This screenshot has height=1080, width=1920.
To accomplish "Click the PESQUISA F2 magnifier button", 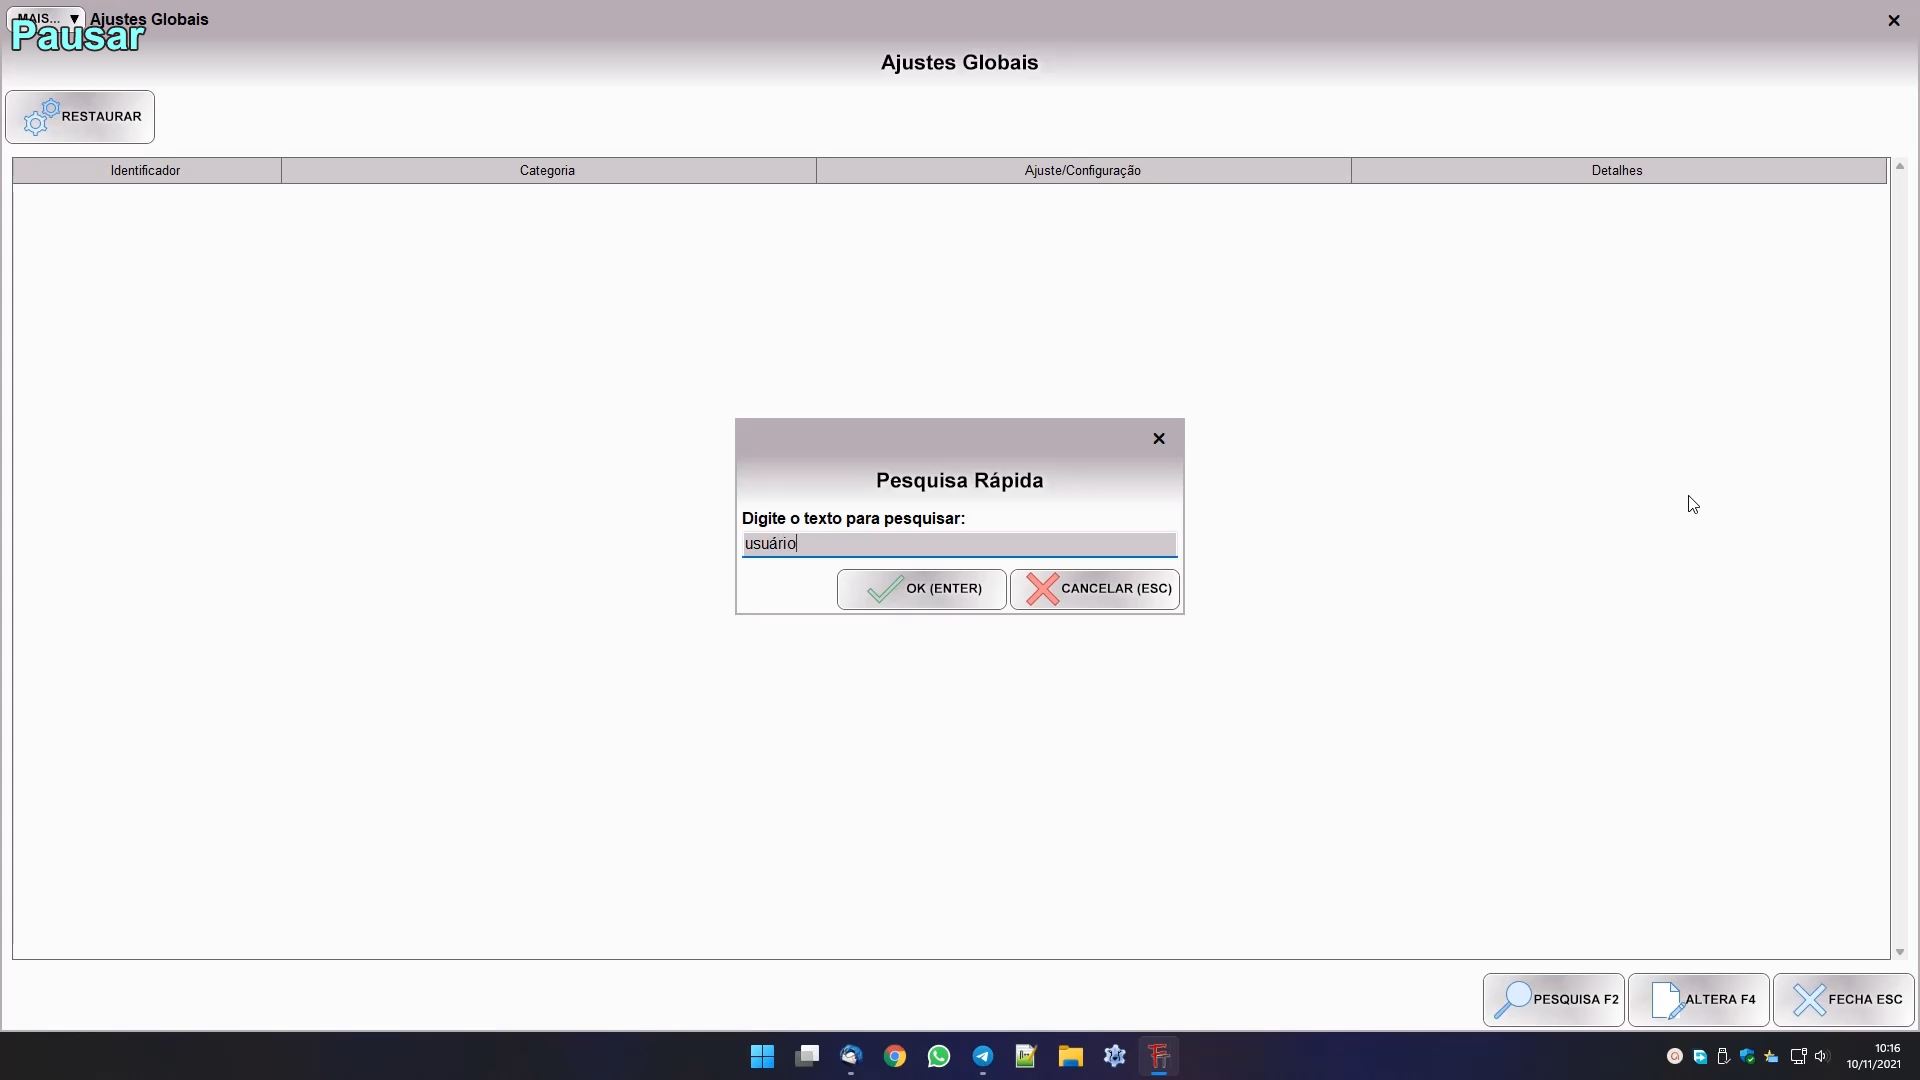I will (1553, 1000).
